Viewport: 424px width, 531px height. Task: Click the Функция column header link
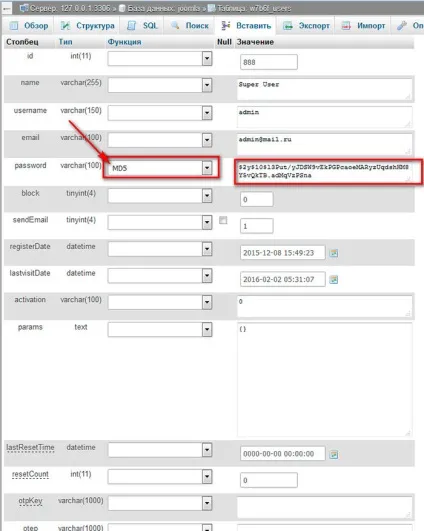coord(124,42)
